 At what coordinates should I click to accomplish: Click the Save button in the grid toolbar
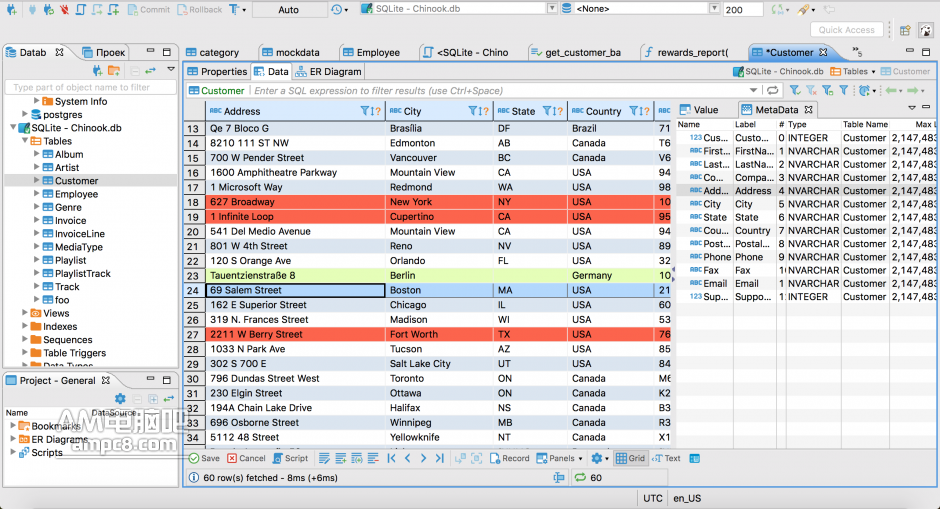pos(204,458)
